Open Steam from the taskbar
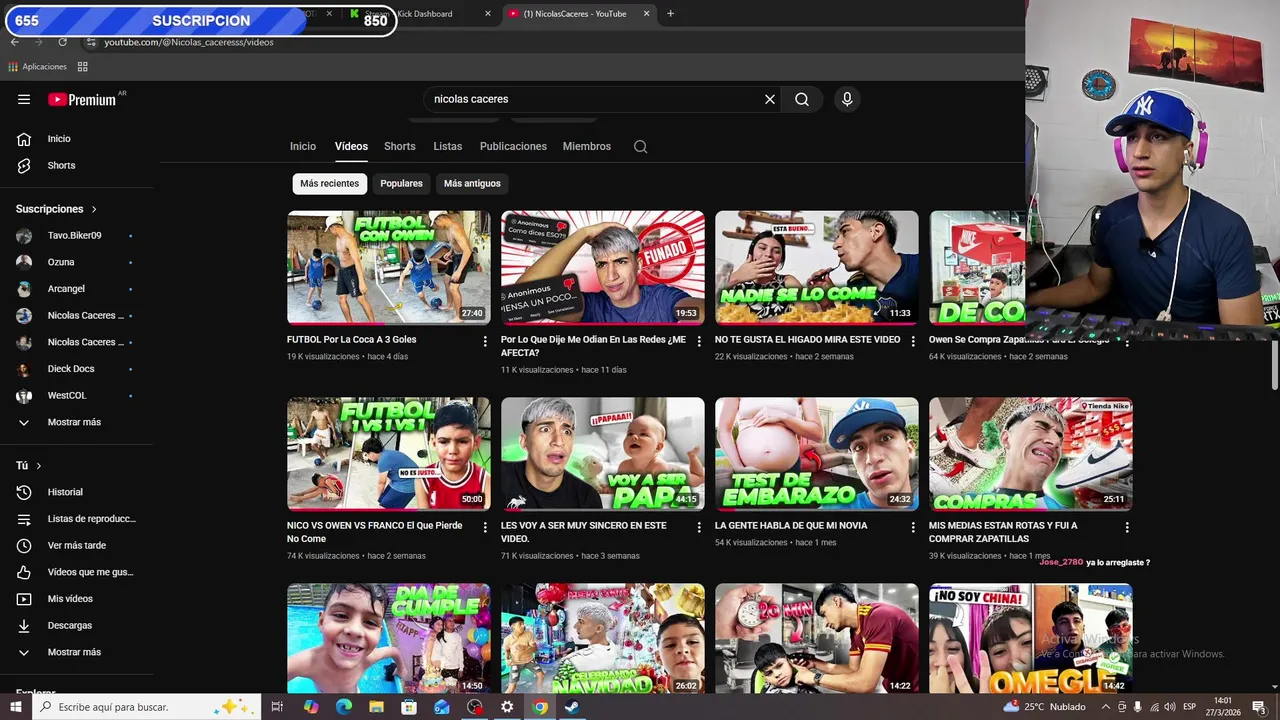This screenshot has width=1280, height=720. point(572,707)
